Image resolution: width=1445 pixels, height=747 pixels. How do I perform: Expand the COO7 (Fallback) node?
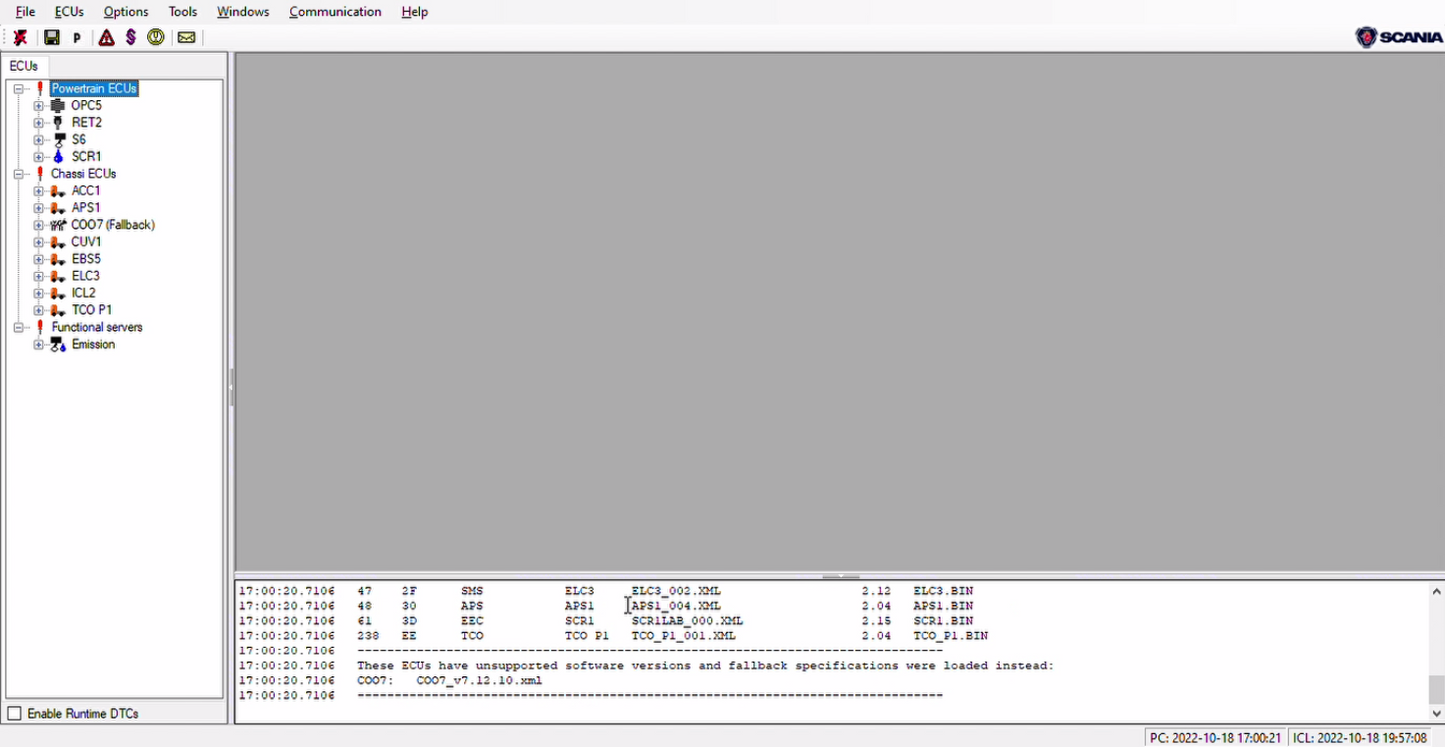(38, 225)
